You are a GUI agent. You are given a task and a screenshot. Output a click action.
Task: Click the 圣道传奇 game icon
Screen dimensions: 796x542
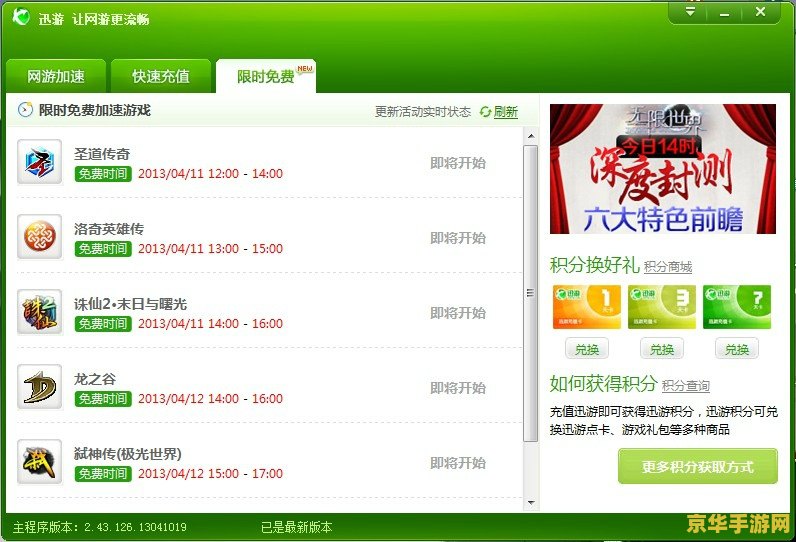tap(40, 161)
